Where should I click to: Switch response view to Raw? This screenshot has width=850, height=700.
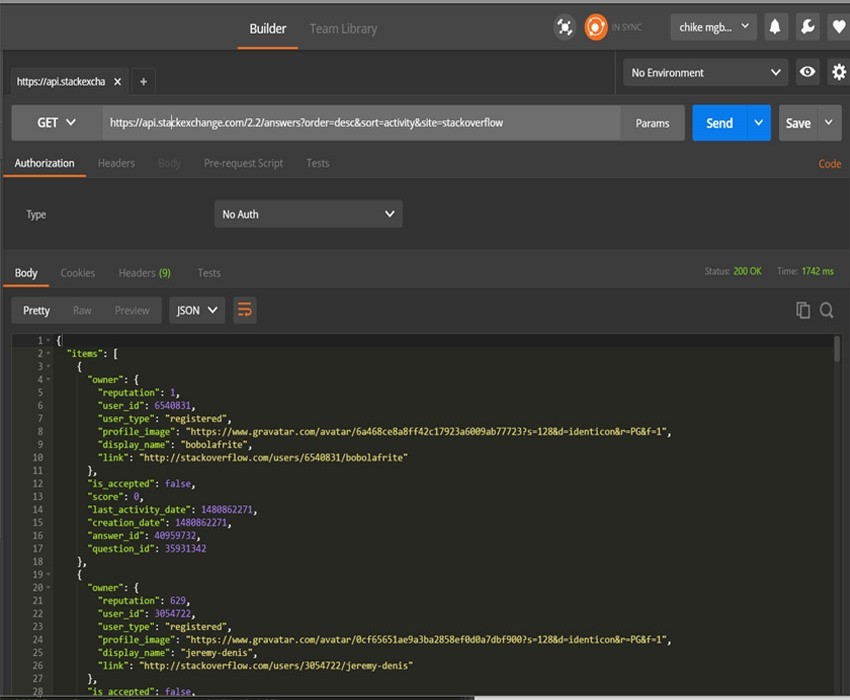pos(82,310)
